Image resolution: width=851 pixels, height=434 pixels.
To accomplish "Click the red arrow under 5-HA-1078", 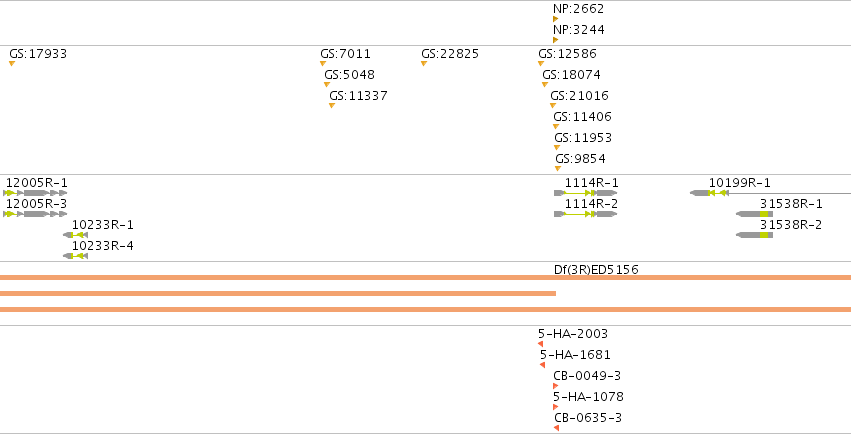I will pos(556,407).
